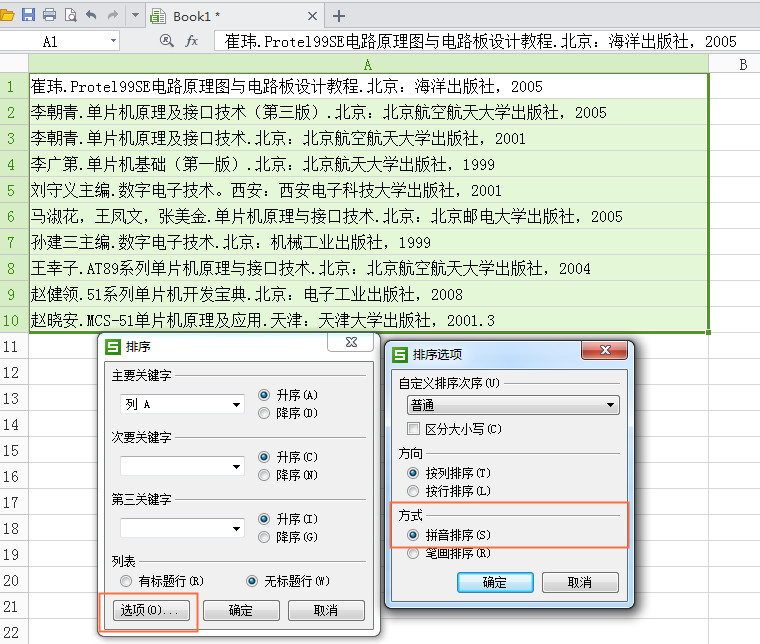The height and width of the screenshot is (644, 760).
Task: Select 按行排序(L) direction
Action: click(449, 491)
